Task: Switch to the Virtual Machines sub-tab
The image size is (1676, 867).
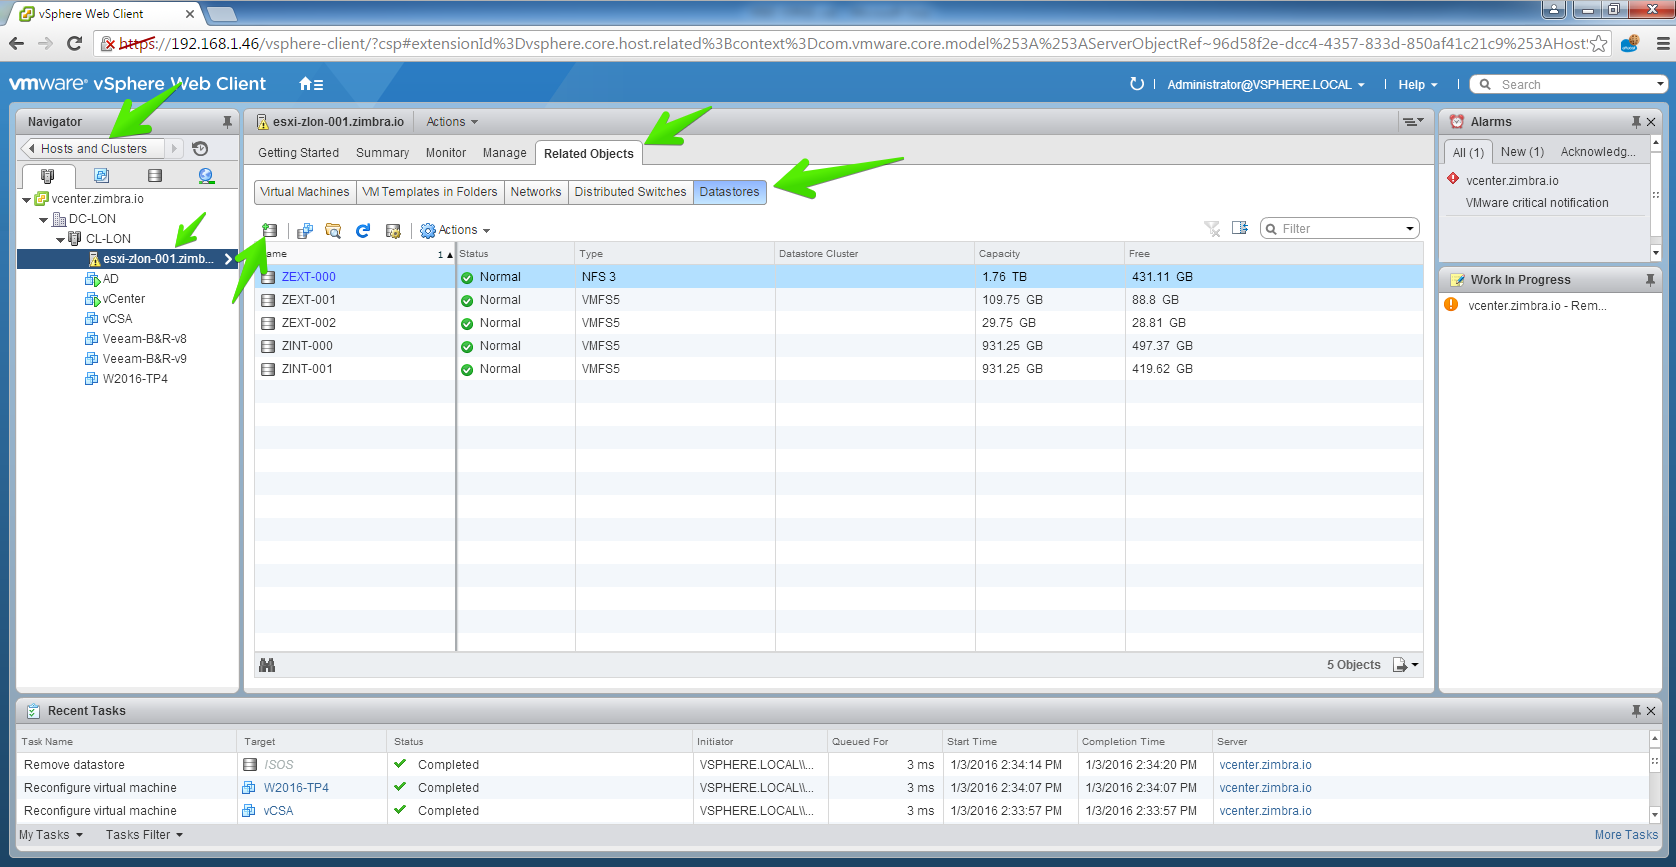Action: pyautogui.click(x=305, y=192)
